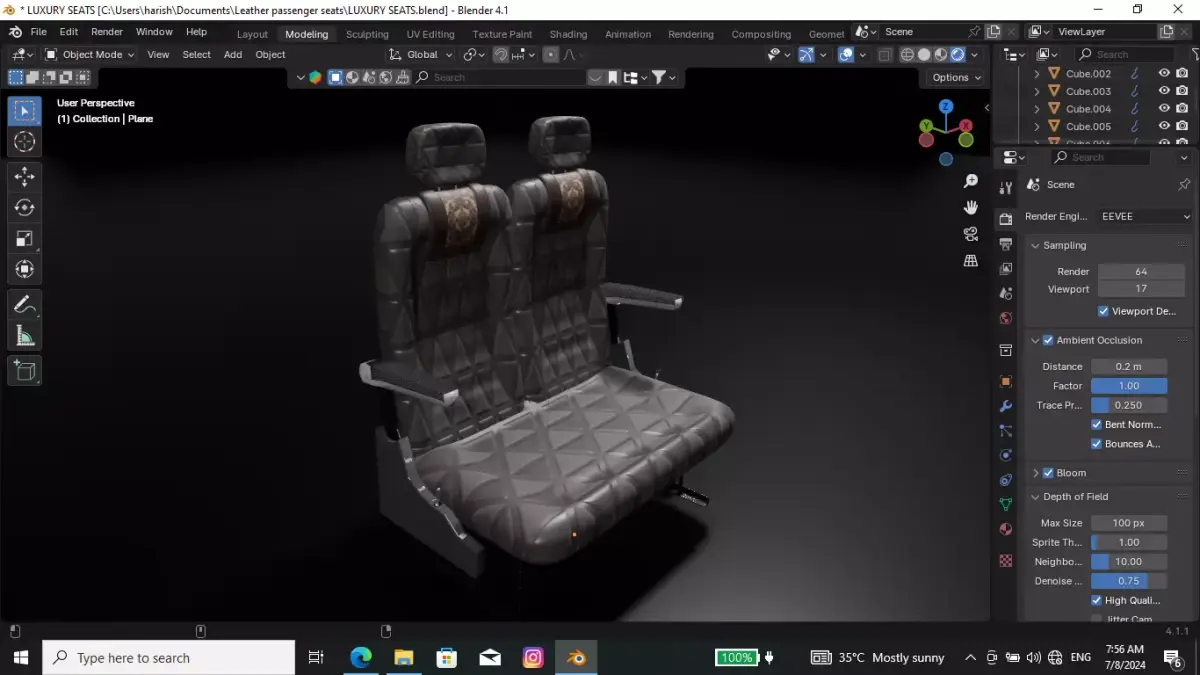The height and width of the screenshot is (675, 1200).
Task: Open the Object Mode dropdown
Action: (x=89, y=54)
